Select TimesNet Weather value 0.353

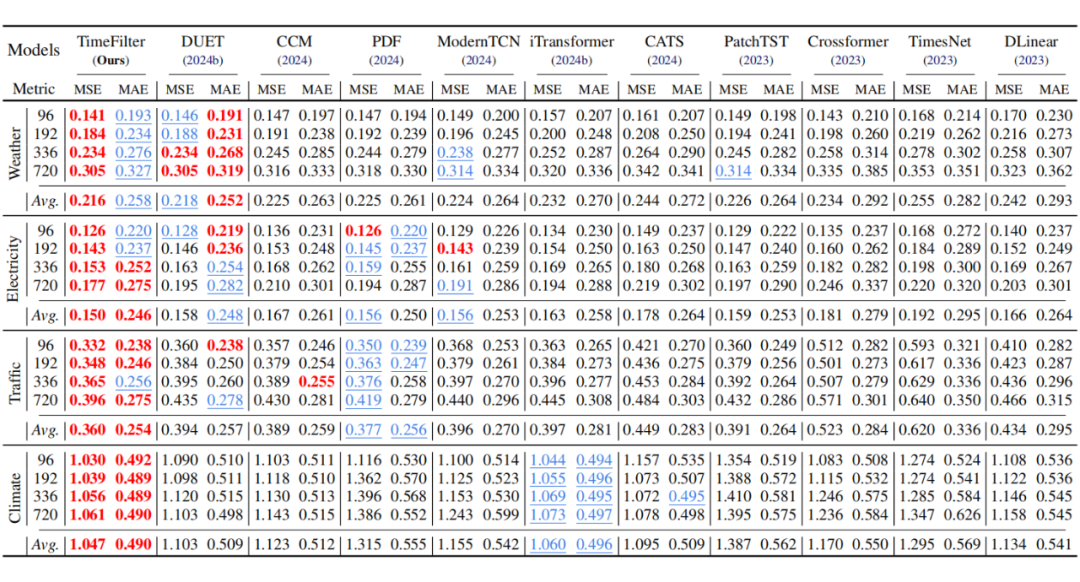point(917,171)
